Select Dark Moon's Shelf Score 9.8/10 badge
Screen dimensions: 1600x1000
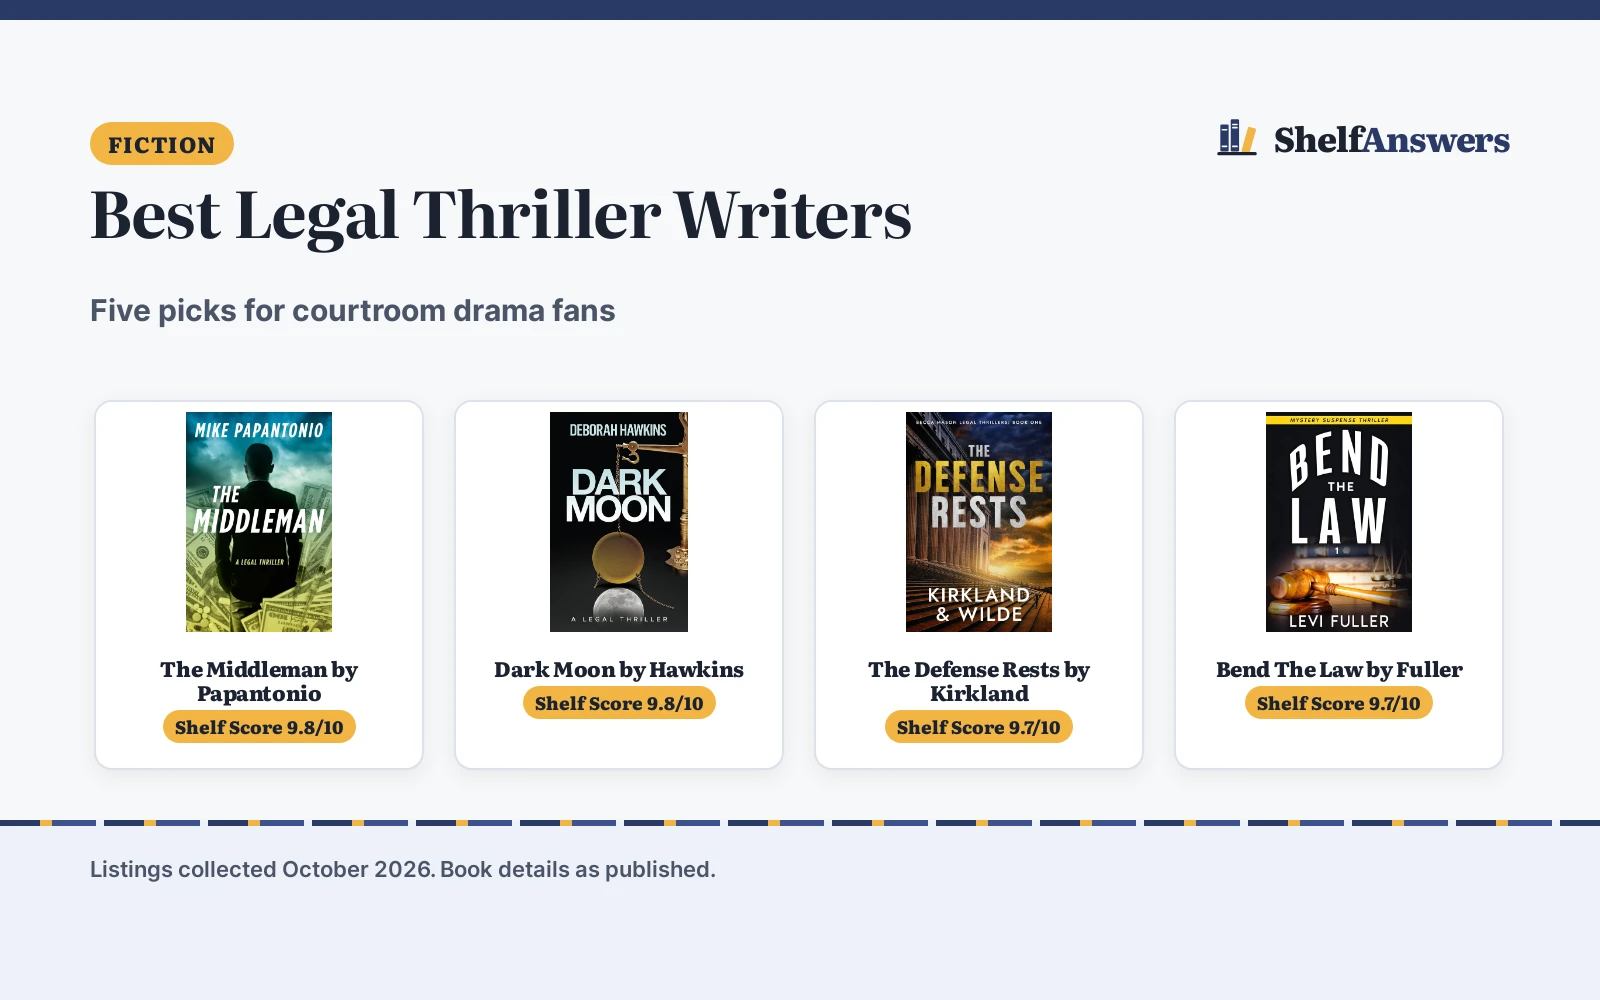tap(619, 703)
